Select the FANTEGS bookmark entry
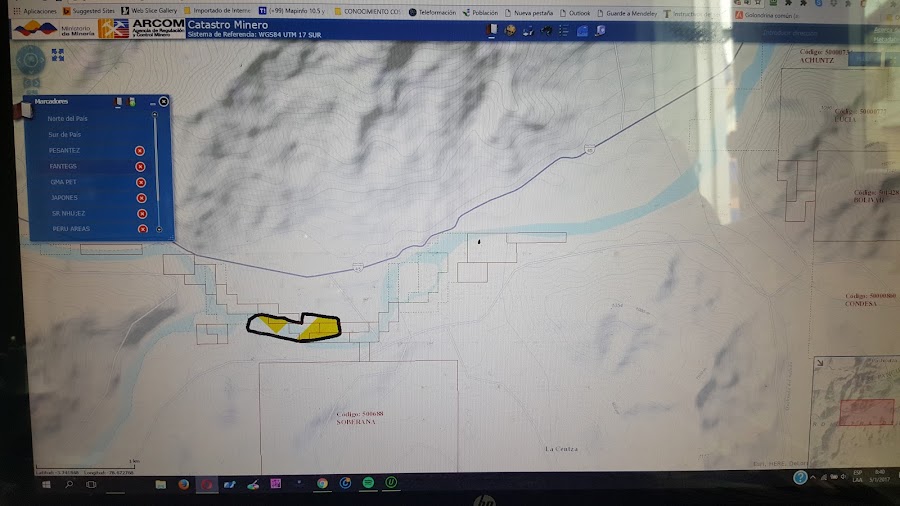This screenshot has height=506, width=900. (x=63, y=166)
